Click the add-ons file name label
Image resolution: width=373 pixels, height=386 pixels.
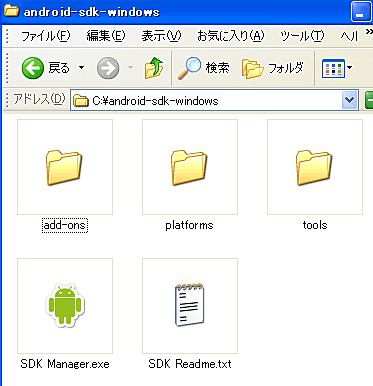click(65, 225)
